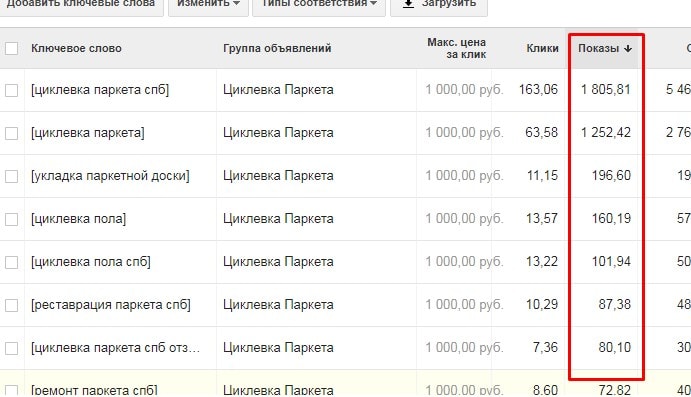
Task: Sort by the Клики column header
Action: [542, 48]
